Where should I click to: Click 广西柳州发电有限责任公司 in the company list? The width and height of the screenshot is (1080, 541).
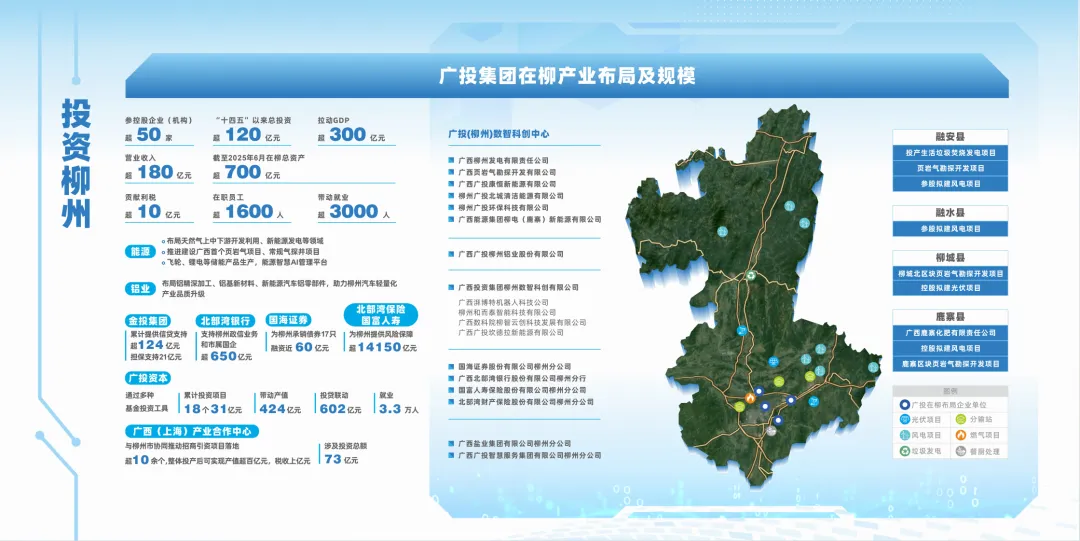[x=503, y=161]
